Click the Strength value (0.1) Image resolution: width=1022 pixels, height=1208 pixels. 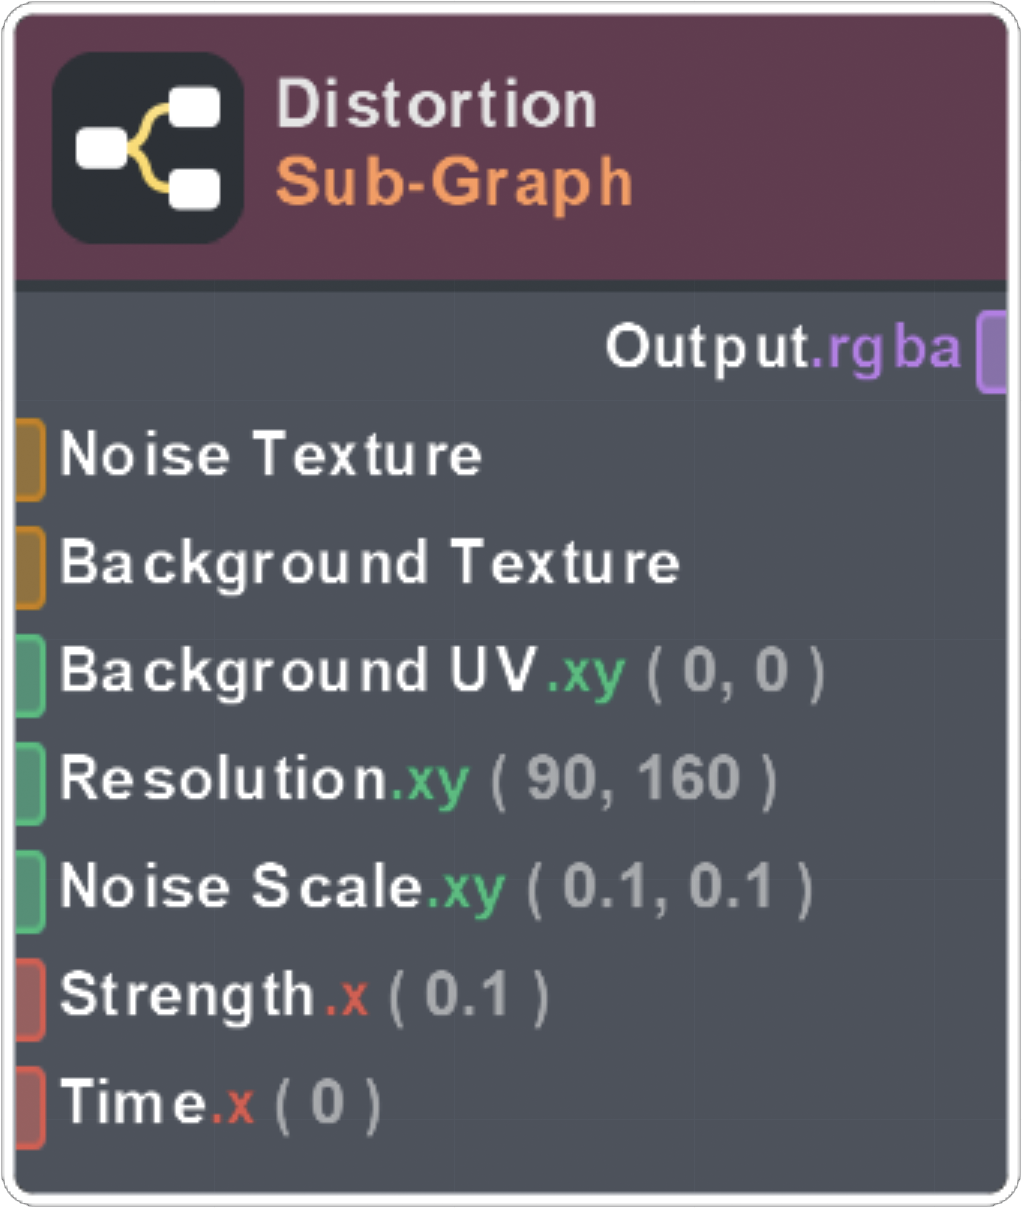pos(468,996)
